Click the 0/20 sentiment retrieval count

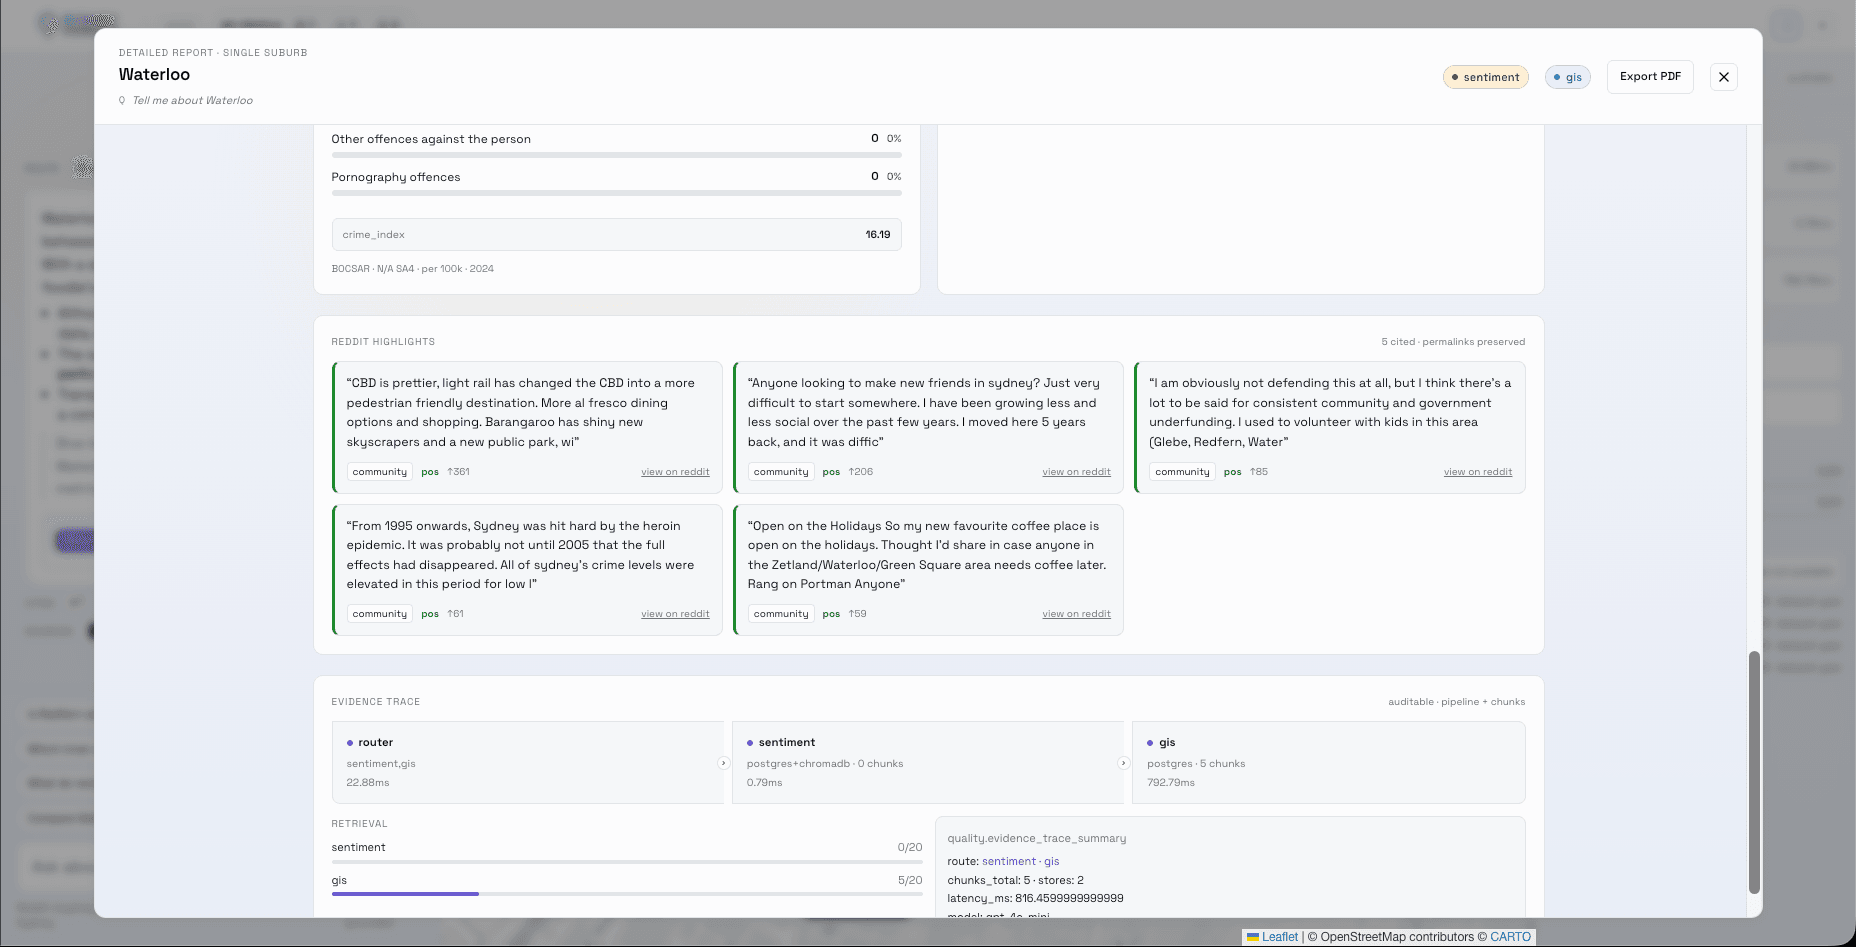(910, 847)
